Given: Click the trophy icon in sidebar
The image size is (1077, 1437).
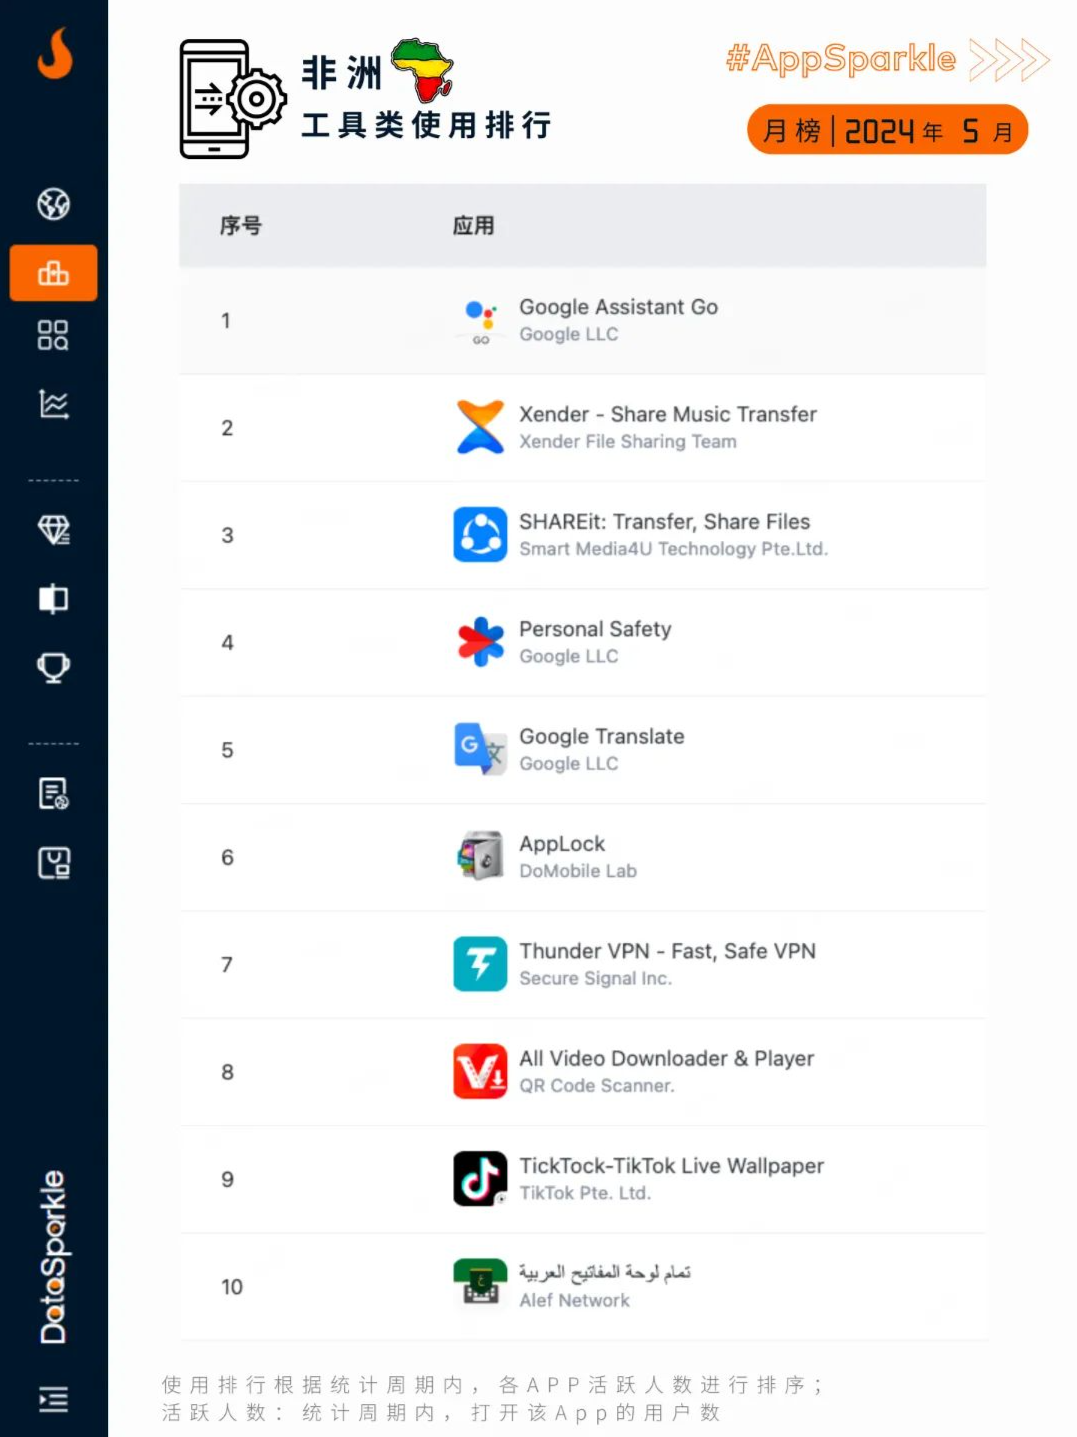Looking at the screenshot, I should 54,667.
